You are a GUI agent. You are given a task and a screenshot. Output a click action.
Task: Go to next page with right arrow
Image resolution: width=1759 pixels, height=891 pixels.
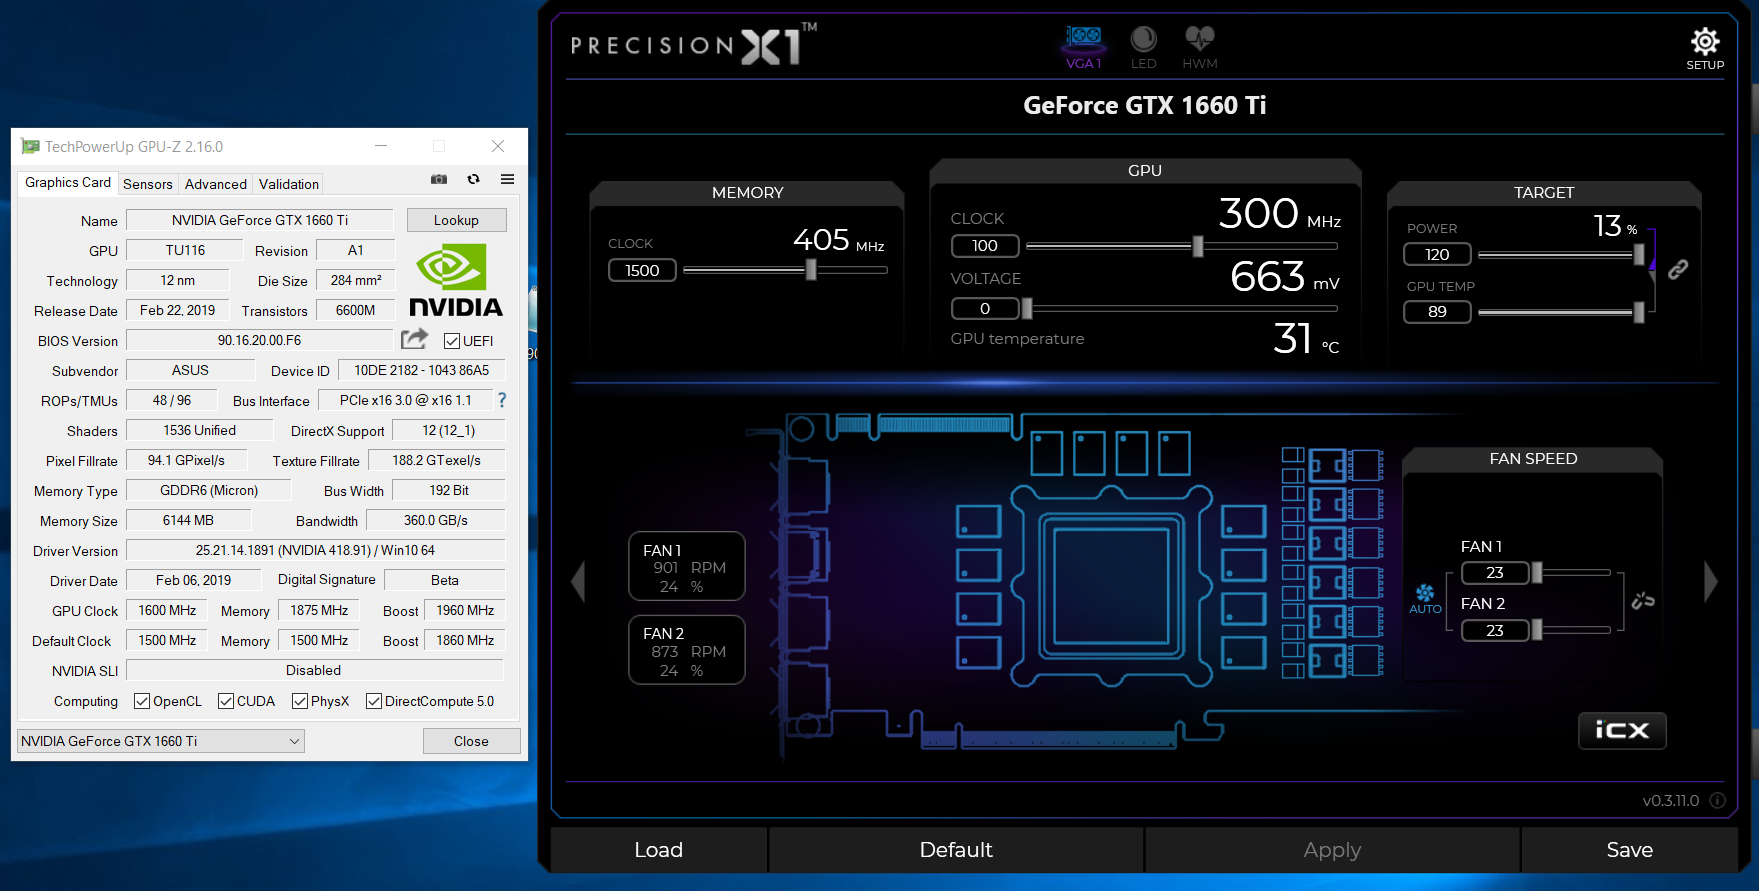click(x=1710, y=581)
